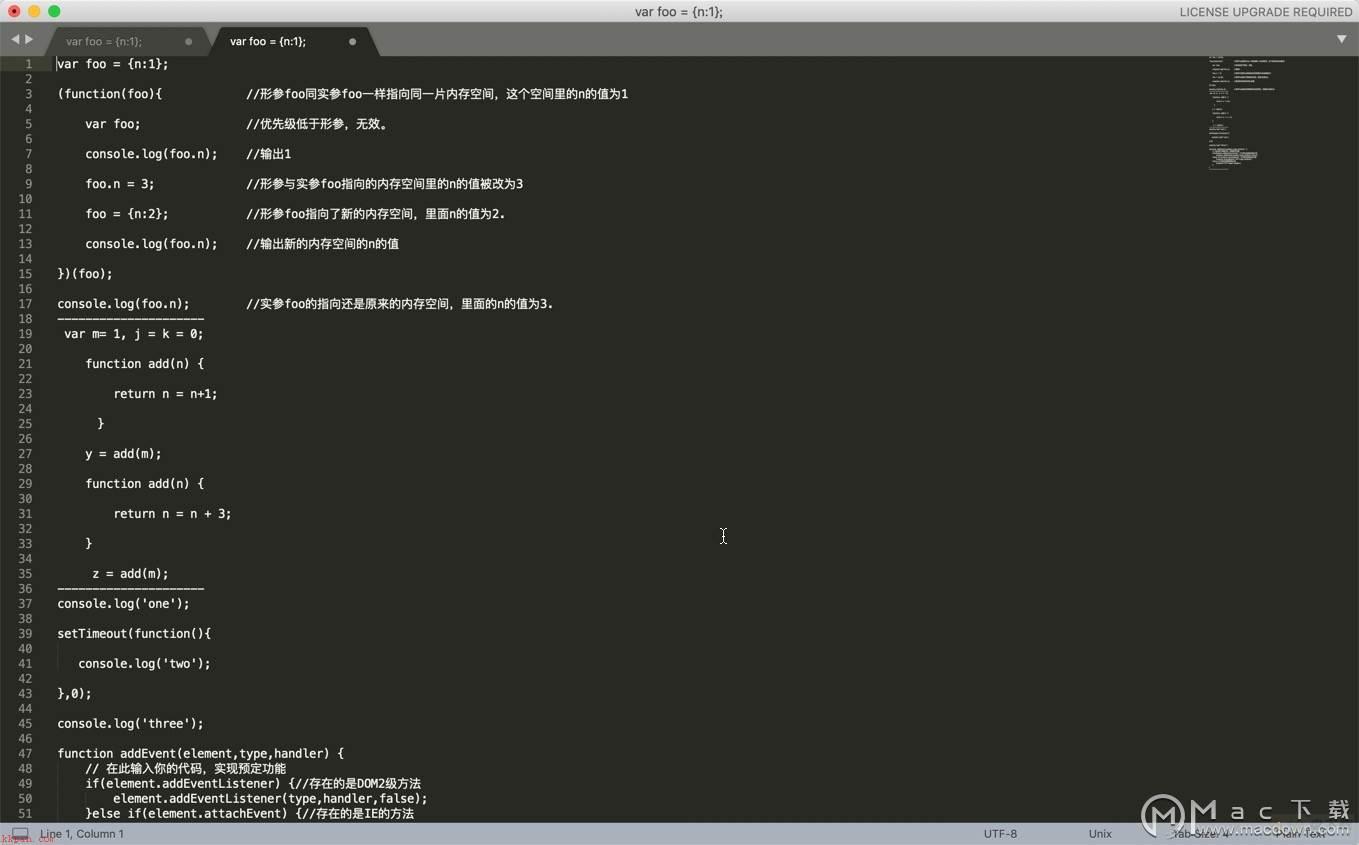Screen dimensions: 1359x845
Task: Click the '//输出1' comment on line 7
Action: (268, 154)
